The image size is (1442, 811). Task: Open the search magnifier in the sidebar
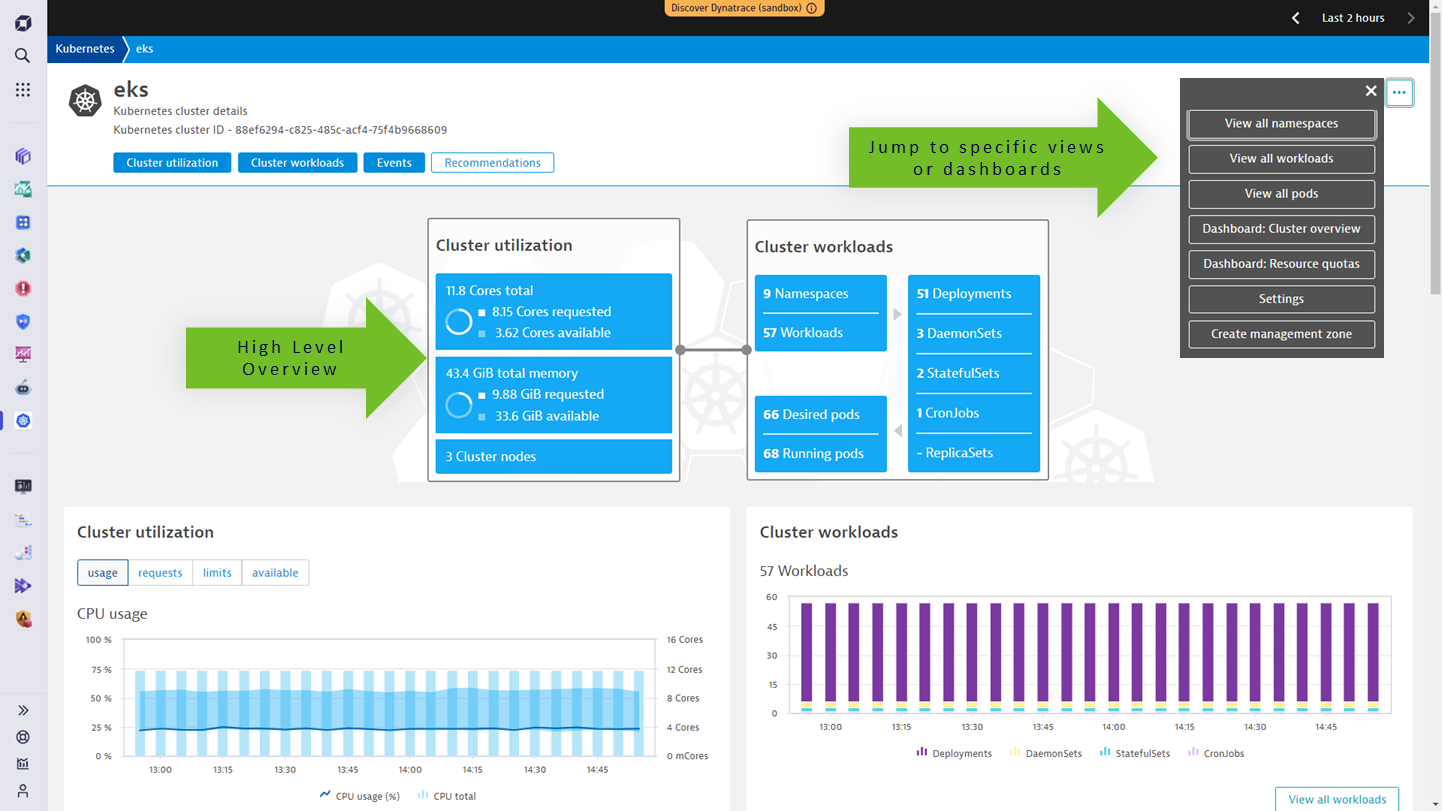pos(22,56)
